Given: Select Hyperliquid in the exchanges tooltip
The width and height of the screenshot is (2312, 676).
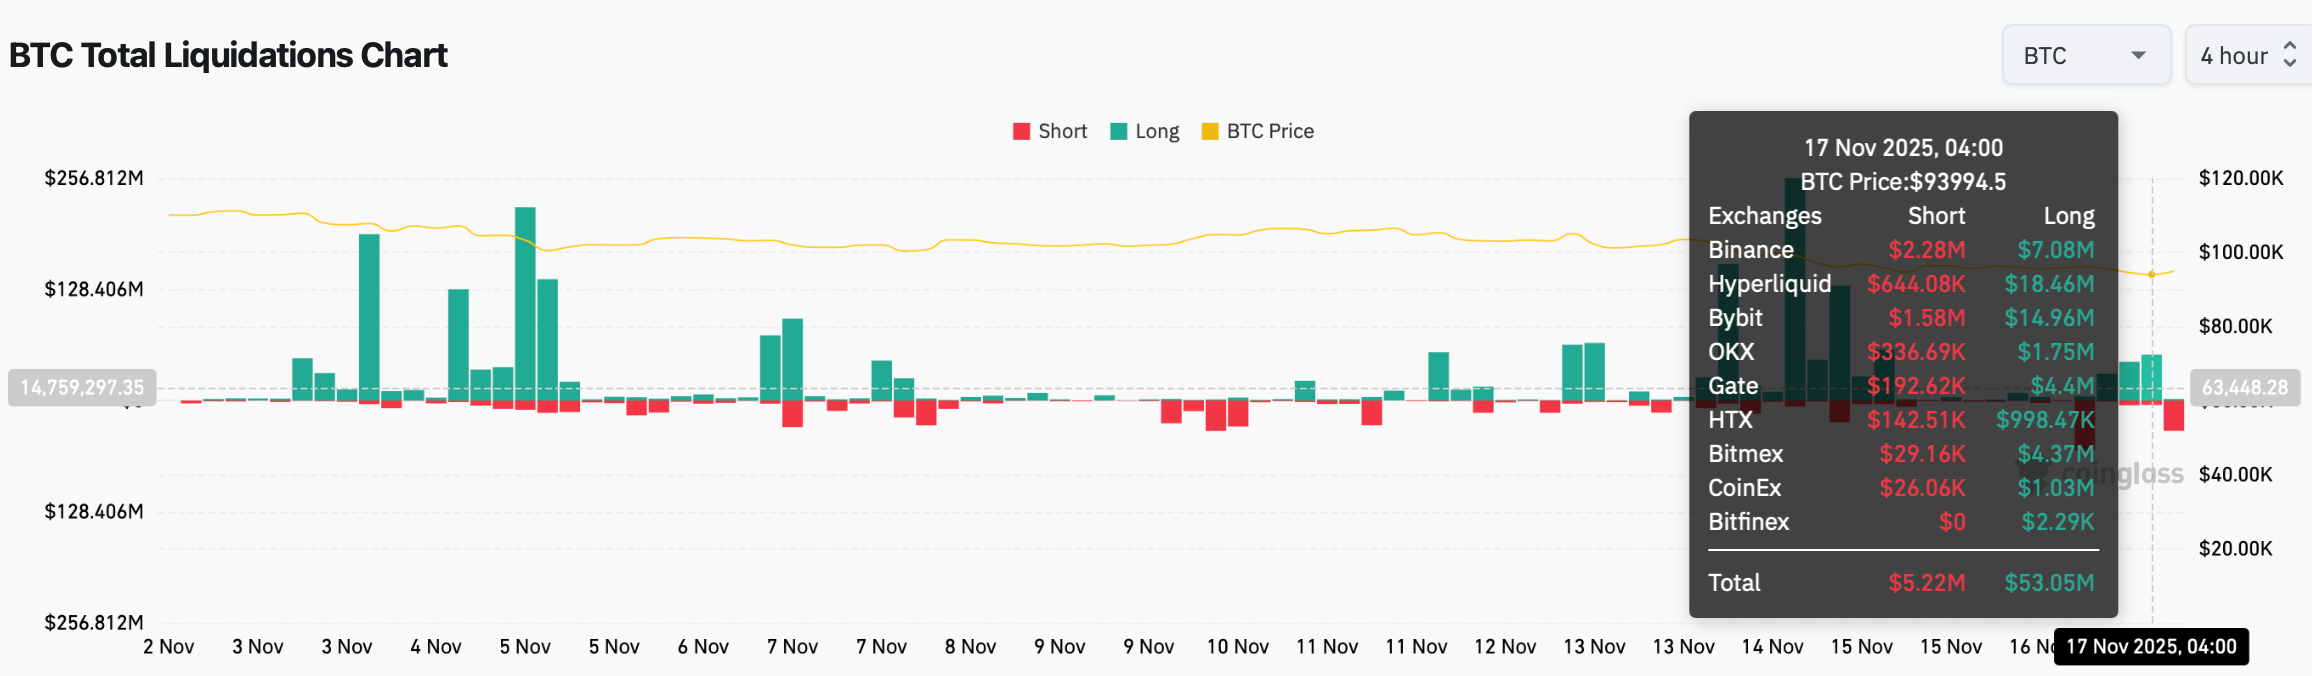Looking at the screenshot, I should click(x=1770, y=284).
